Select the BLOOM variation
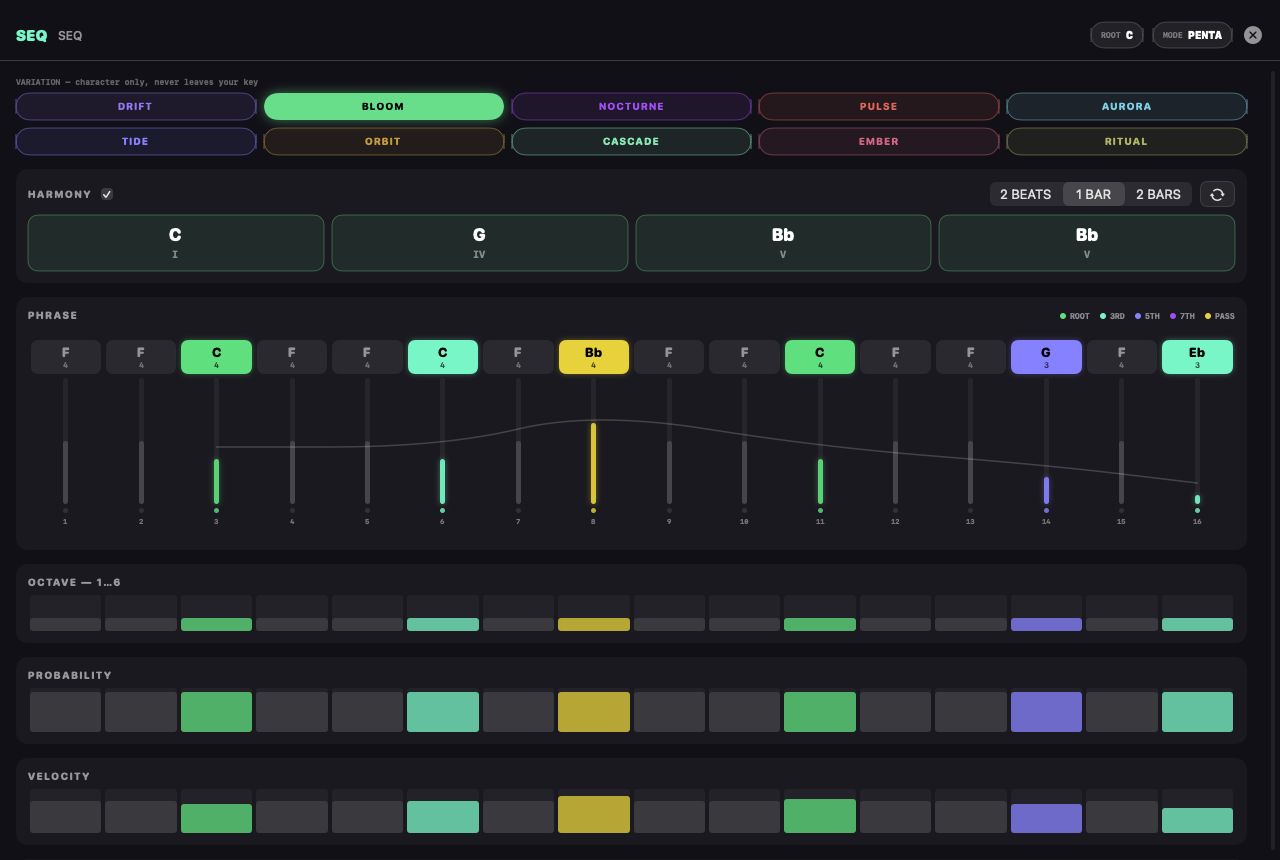The width and height of the screenshot is (1280, 860). tap(383, 106)
